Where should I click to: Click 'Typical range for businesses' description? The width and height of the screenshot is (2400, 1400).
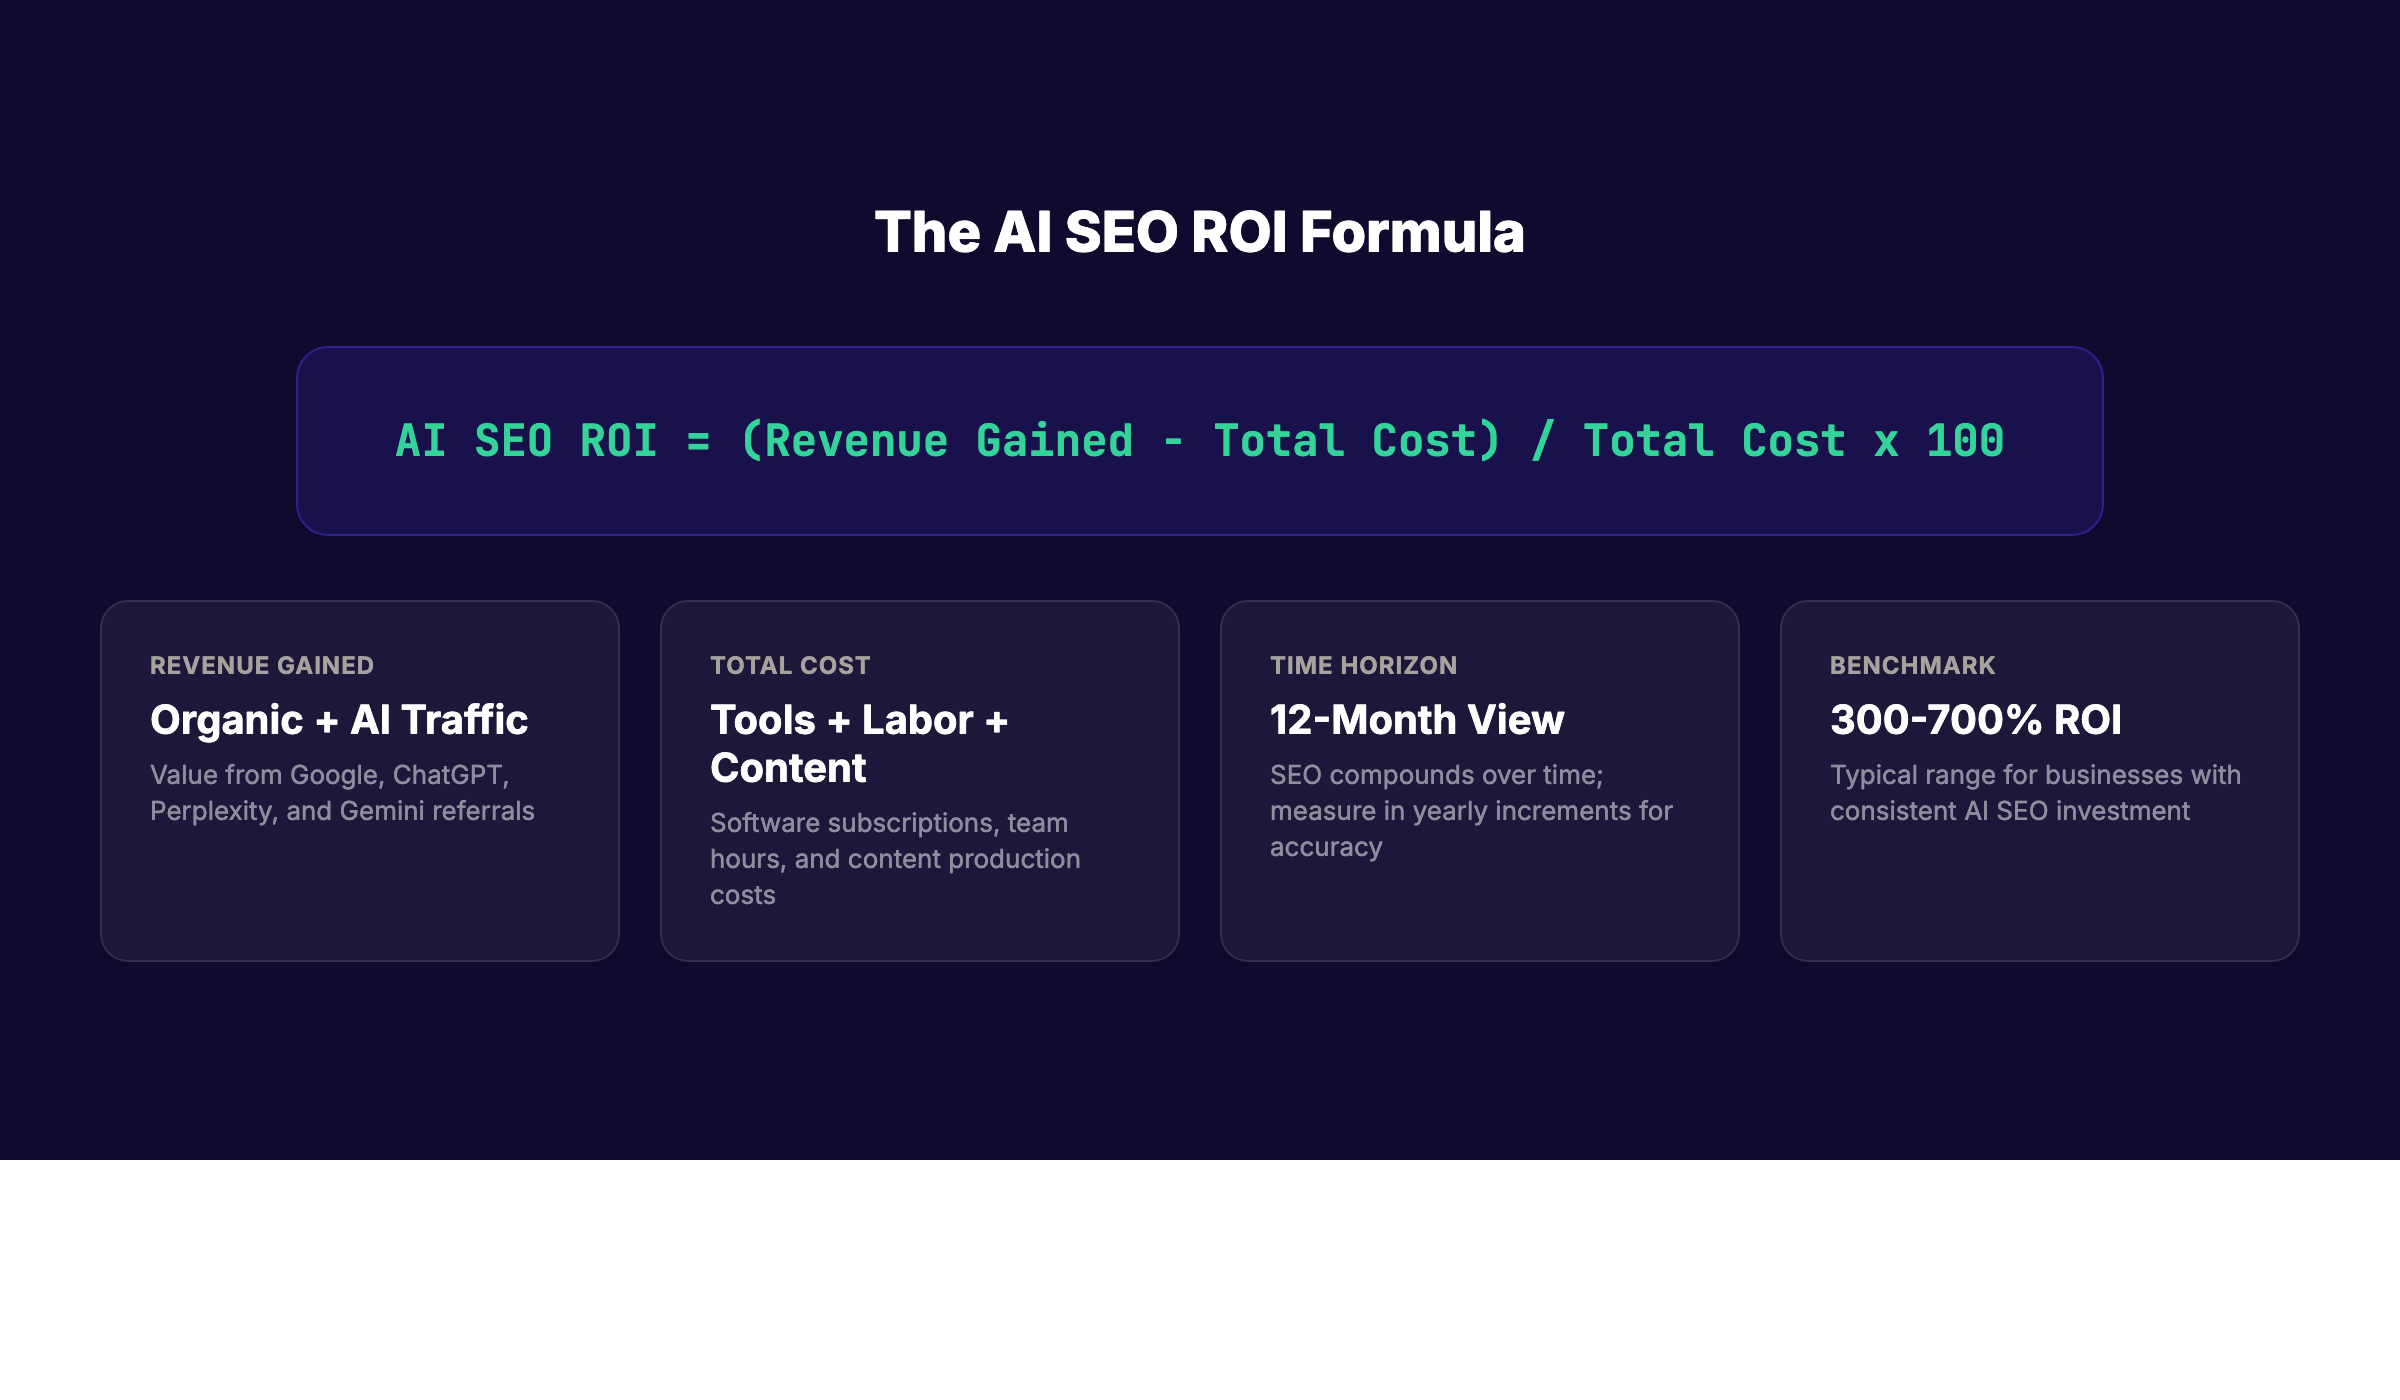click(x=2035, y=793)
